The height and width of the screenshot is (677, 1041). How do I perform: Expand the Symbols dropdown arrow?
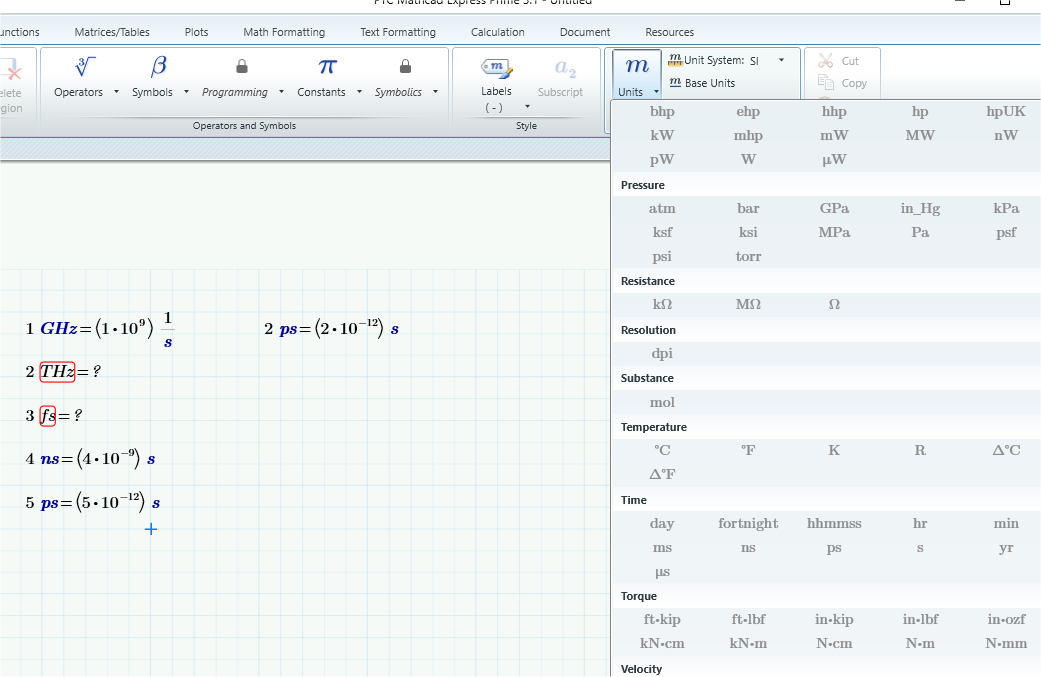coord(187,92)
